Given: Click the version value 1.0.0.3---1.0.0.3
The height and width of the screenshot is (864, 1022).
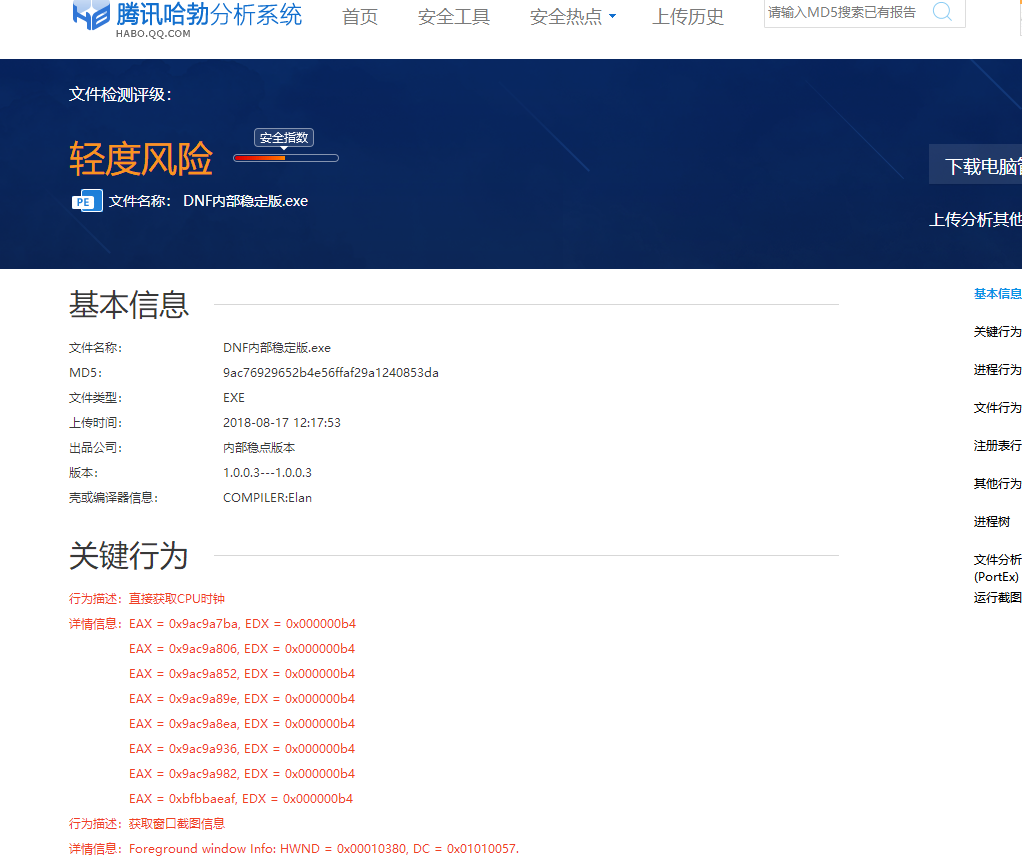Looking at the screenshot, I should pyautogui.click(x=267, y=472).
